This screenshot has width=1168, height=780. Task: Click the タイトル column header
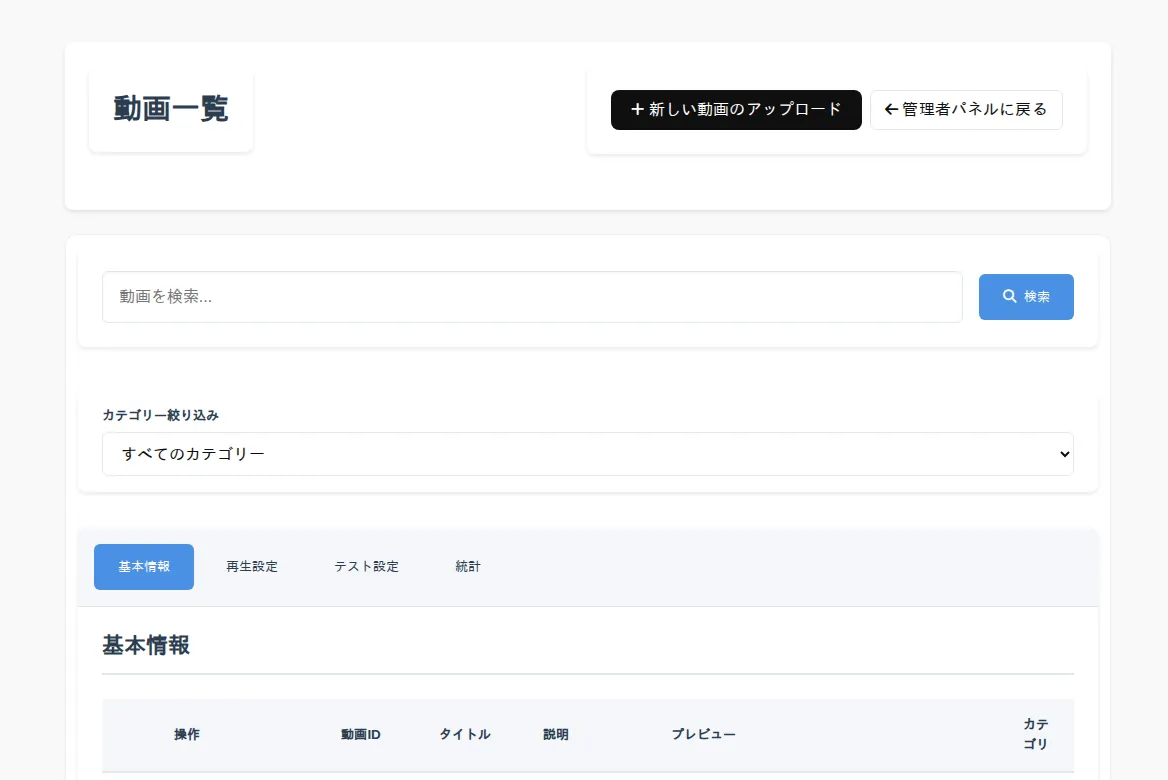coord(465,735)
